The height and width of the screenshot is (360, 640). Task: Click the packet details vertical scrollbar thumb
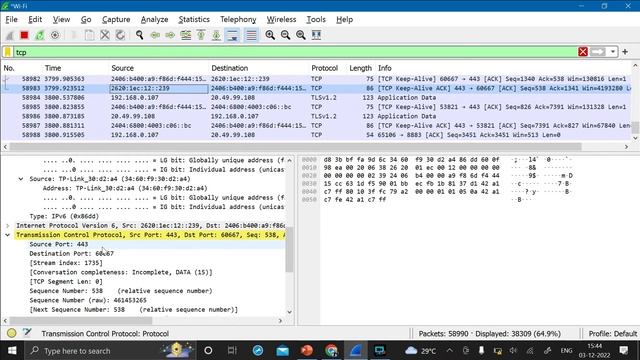289,249
